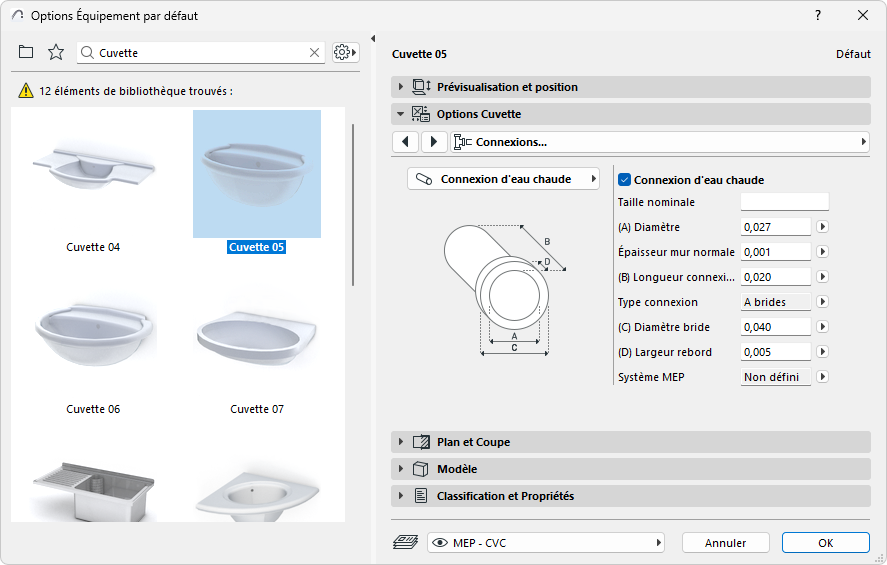Open the search settings gear menu
This screenshot has height=565, width=887.
pyautogui.click(x=345, y=52)
